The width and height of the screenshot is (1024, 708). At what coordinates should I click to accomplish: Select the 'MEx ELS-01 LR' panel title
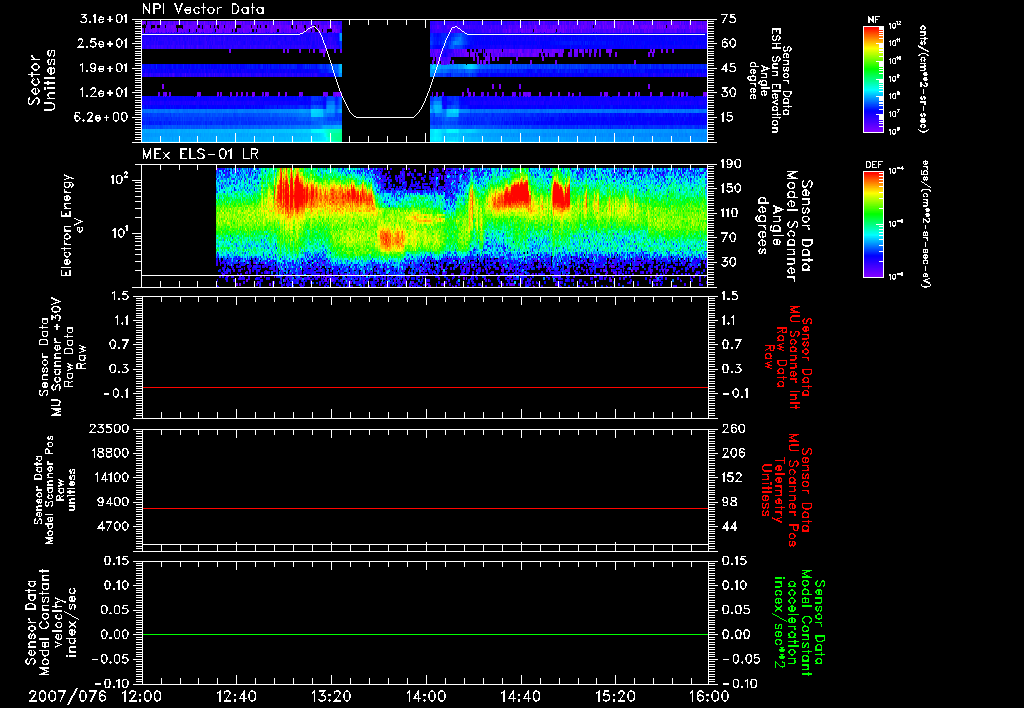[200, 154]
